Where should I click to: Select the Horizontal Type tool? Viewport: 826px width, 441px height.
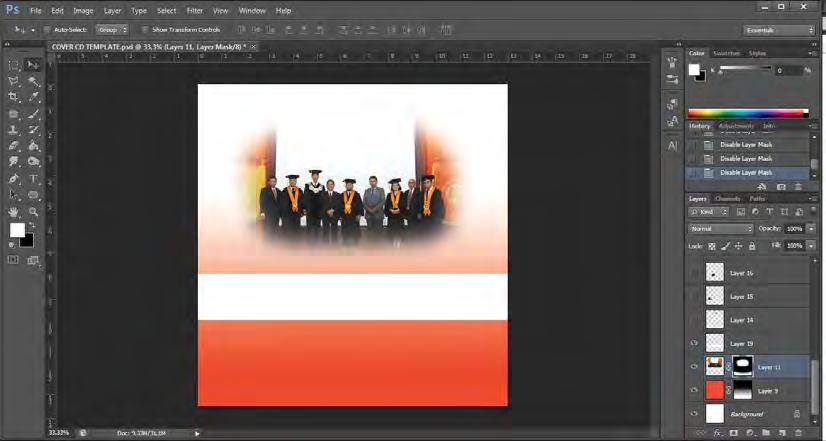34,178
